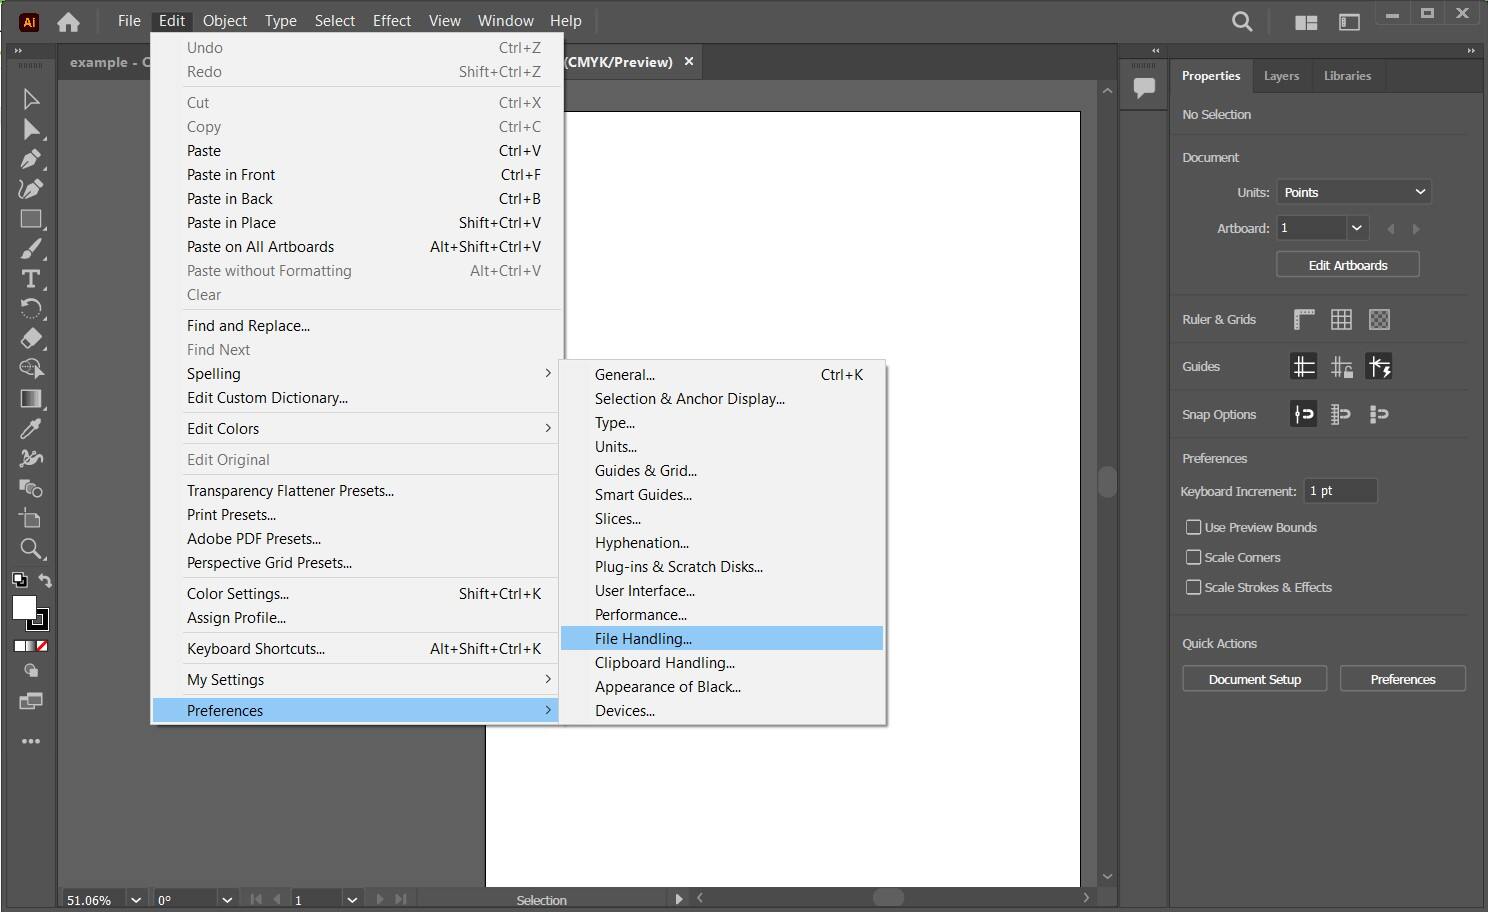This screenshot has width=1488, height=912.
Task: Activate the Type tool
Action: pyautogui.click(x=30, y=279)
